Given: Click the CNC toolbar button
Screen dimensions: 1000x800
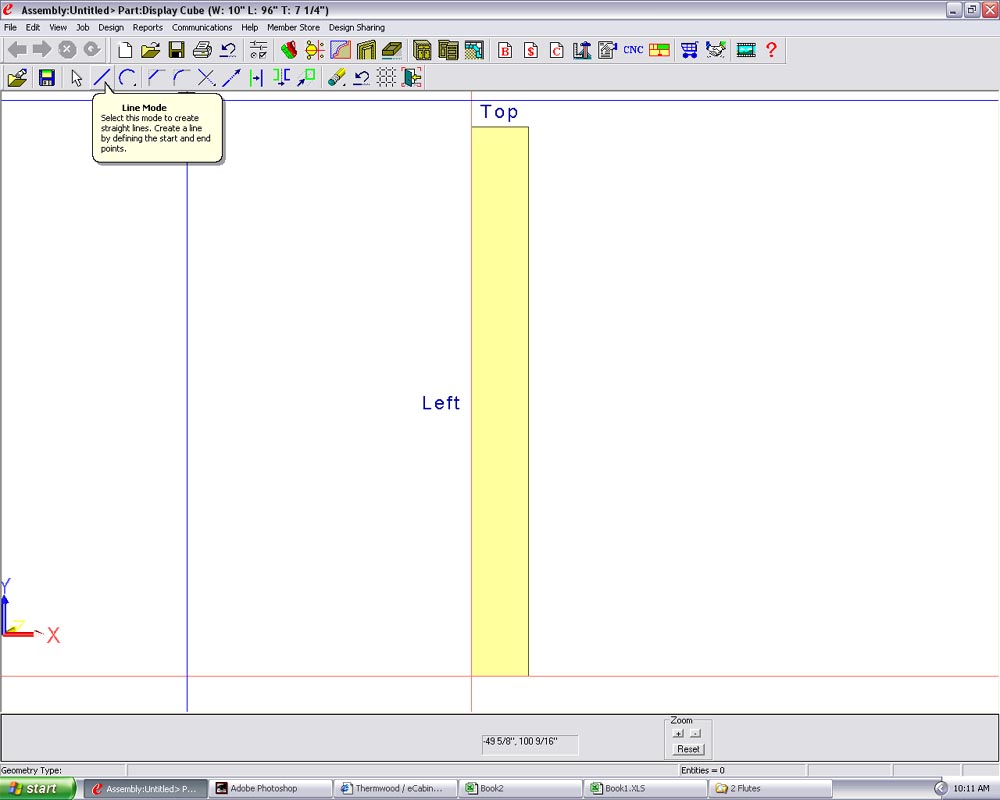Looking at the screenshot, I should (633, 50).
